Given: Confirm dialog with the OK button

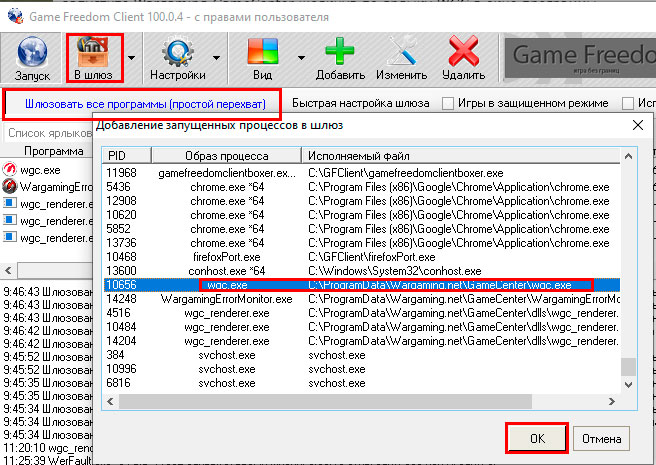Looking at the screenshot, I should tap(536, 438).
